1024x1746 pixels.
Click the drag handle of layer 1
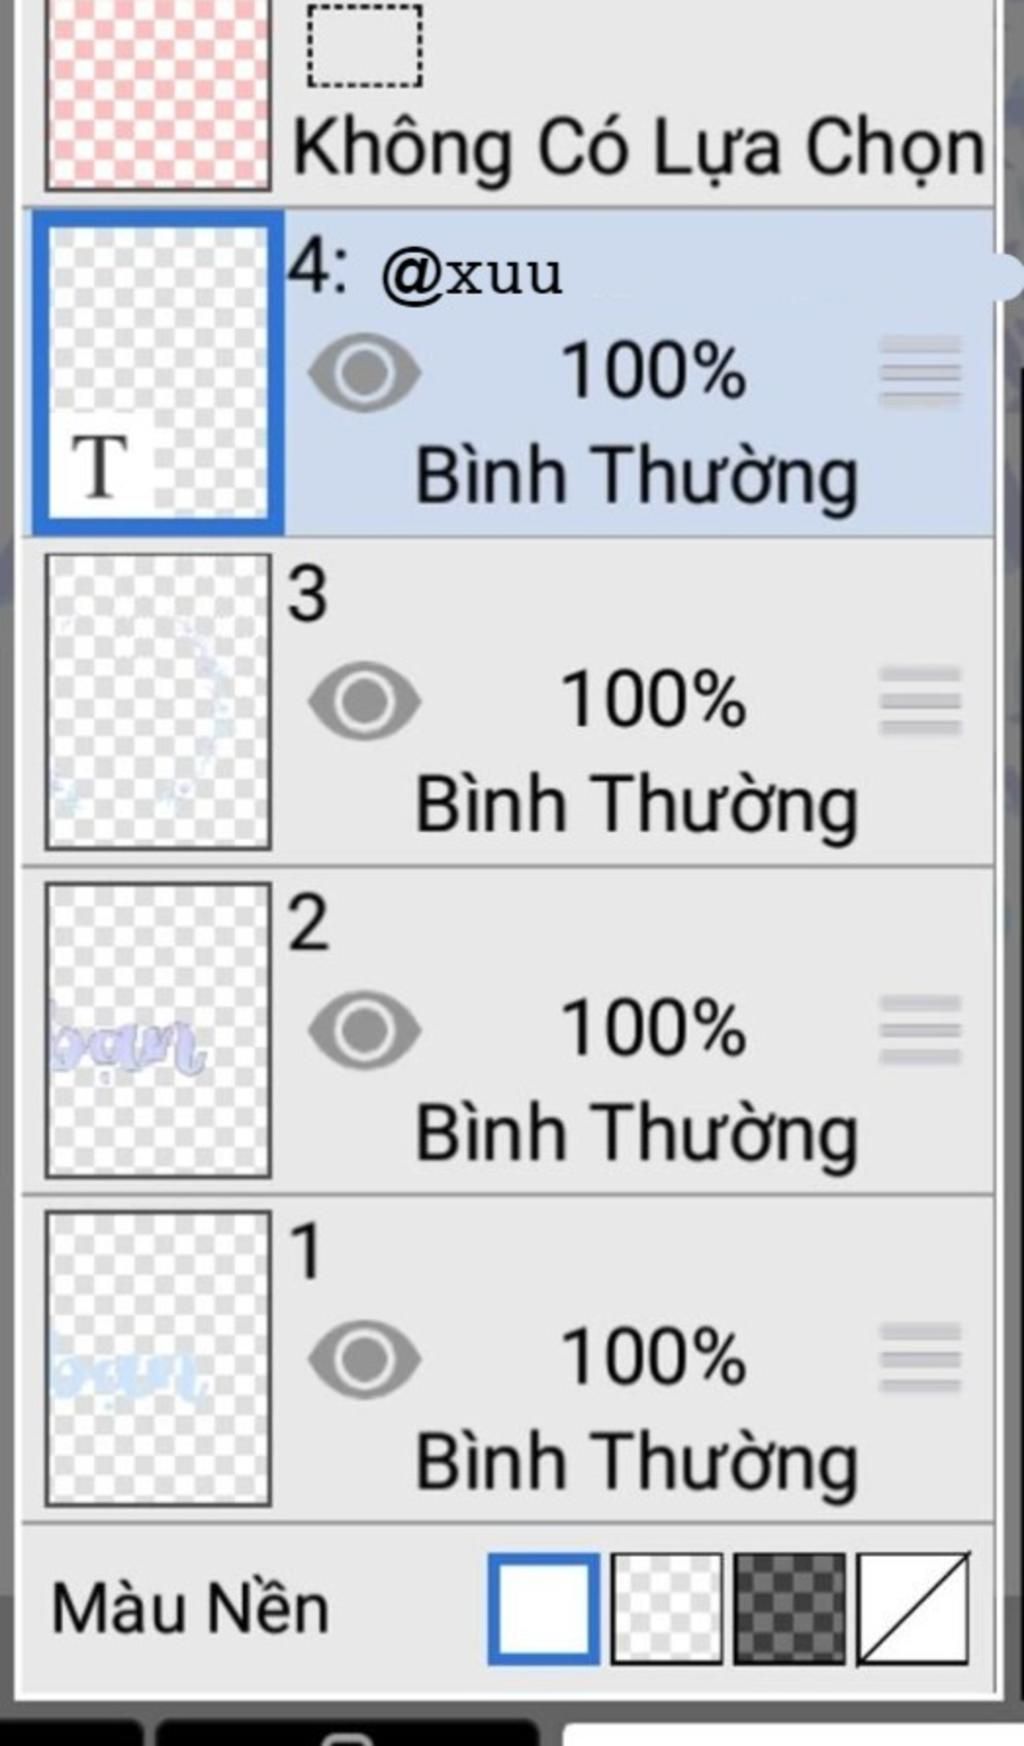click(920, 1358)
